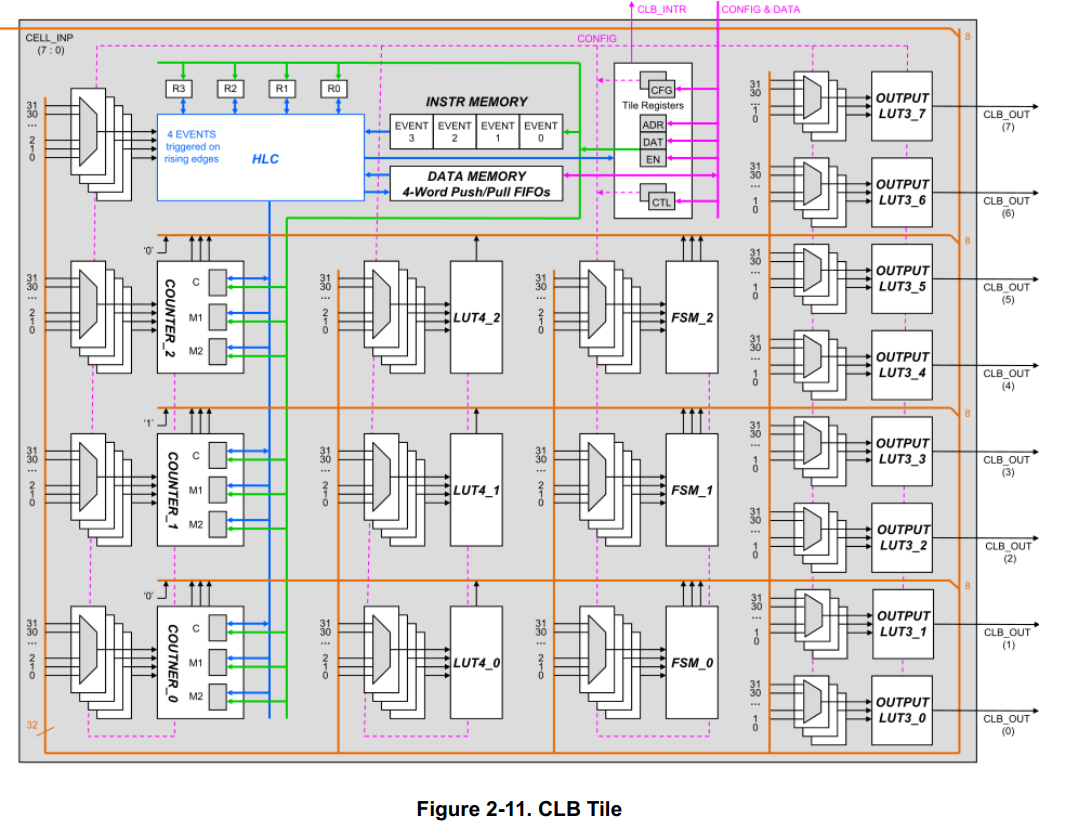Click the INSTR MEMORY block
Screen dimensions: 1065x830
(476, 101)
